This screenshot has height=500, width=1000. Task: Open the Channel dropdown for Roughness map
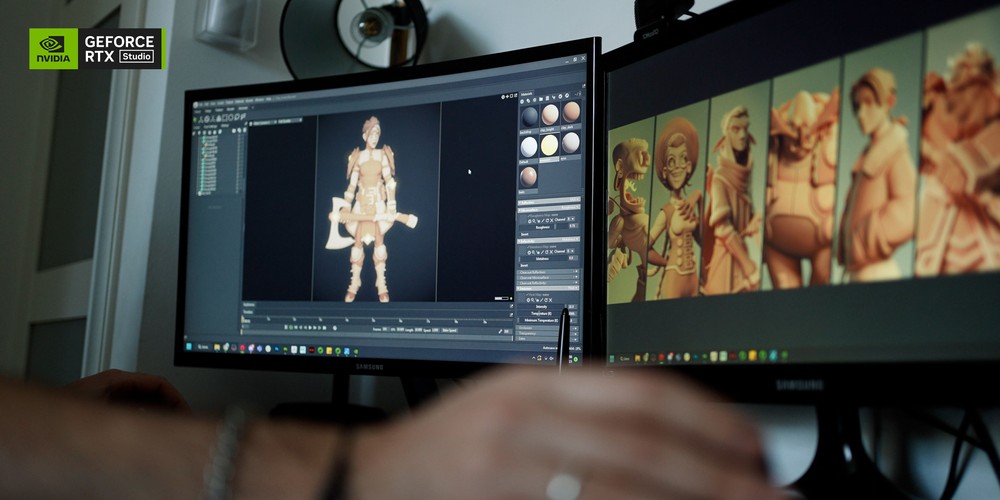pos(570,219)
